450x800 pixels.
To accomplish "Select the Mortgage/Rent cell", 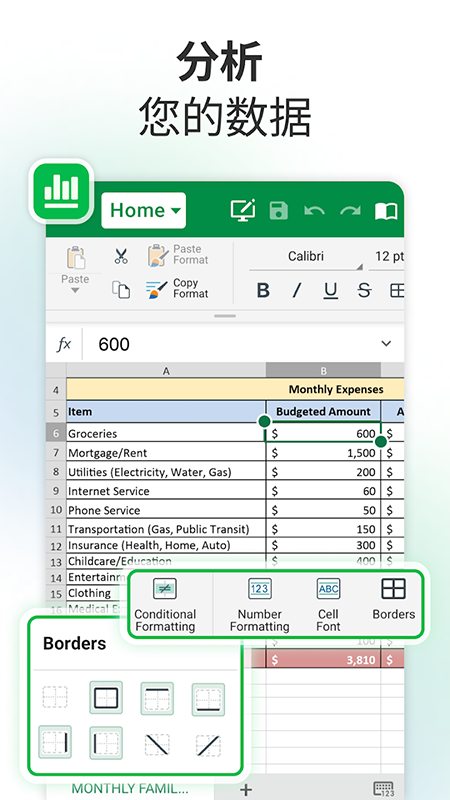I will pyautogui.click(x=166, y=453).
